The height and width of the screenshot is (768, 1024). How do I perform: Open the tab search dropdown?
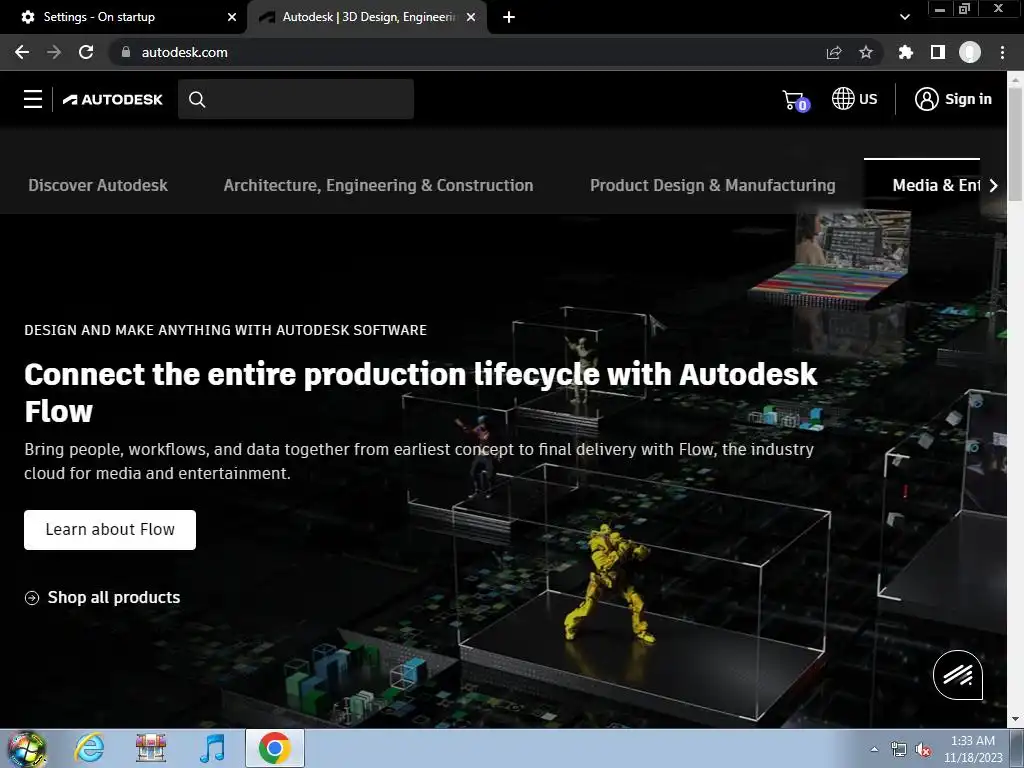904,17
